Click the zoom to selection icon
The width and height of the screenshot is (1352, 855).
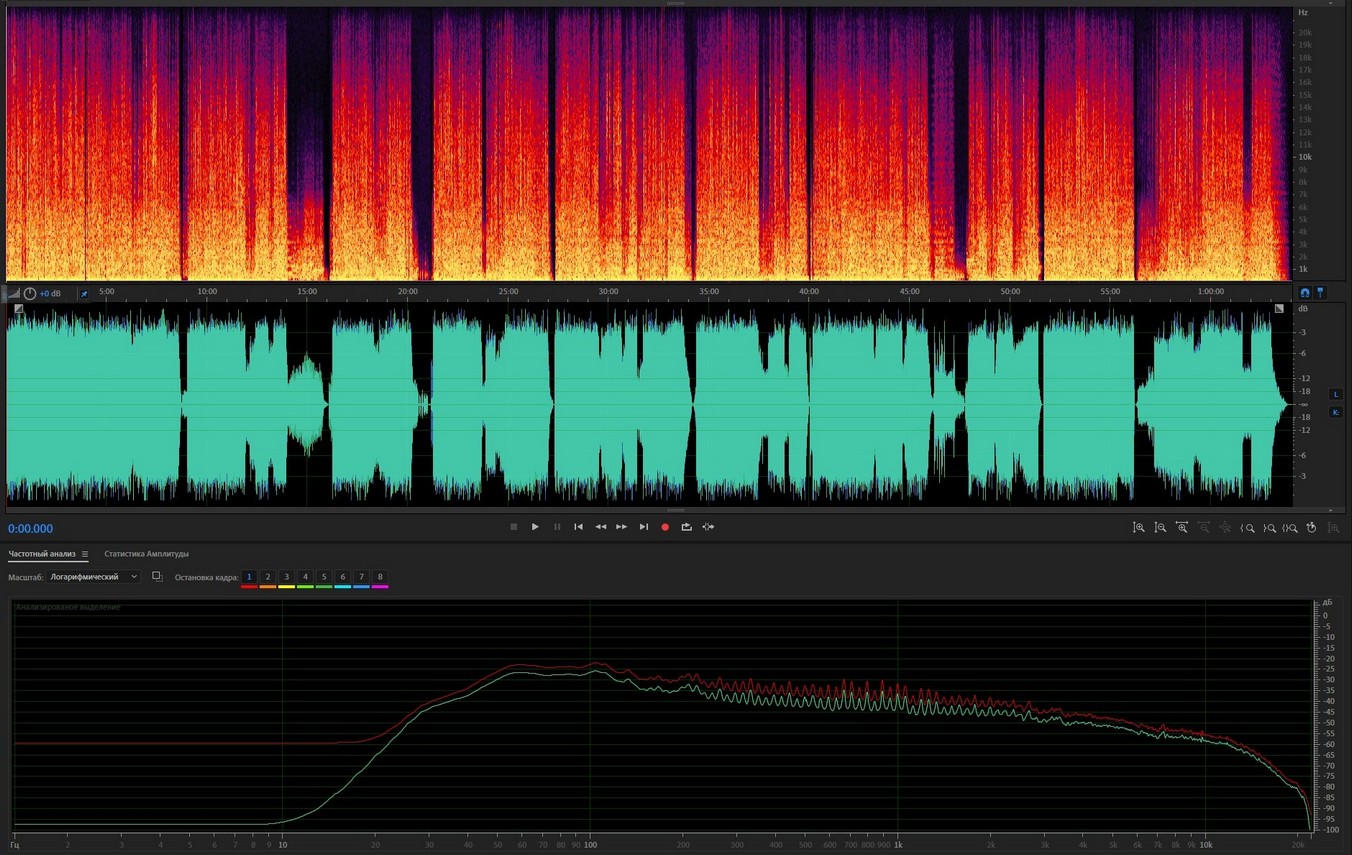tap(1290, 527)
